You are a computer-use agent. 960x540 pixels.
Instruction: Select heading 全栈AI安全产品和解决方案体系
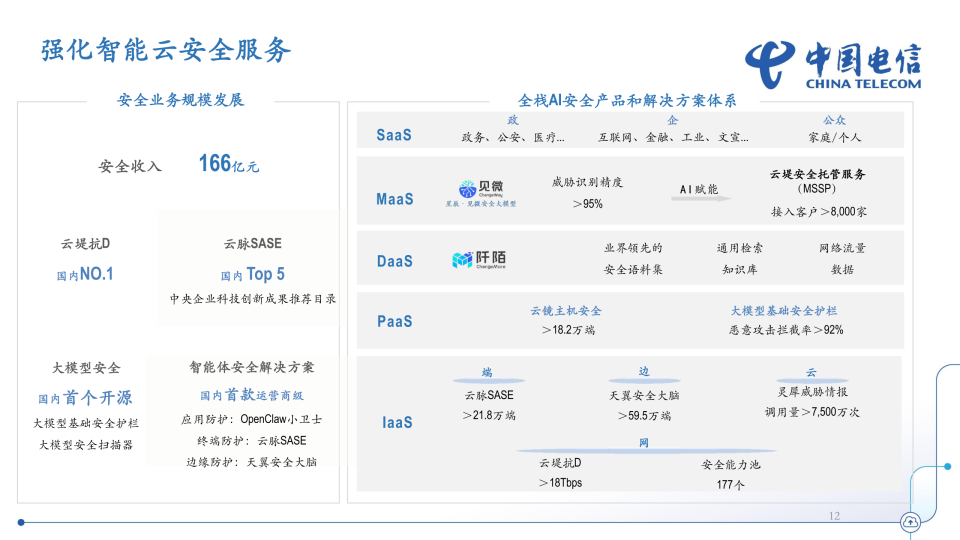pos(627,100)
